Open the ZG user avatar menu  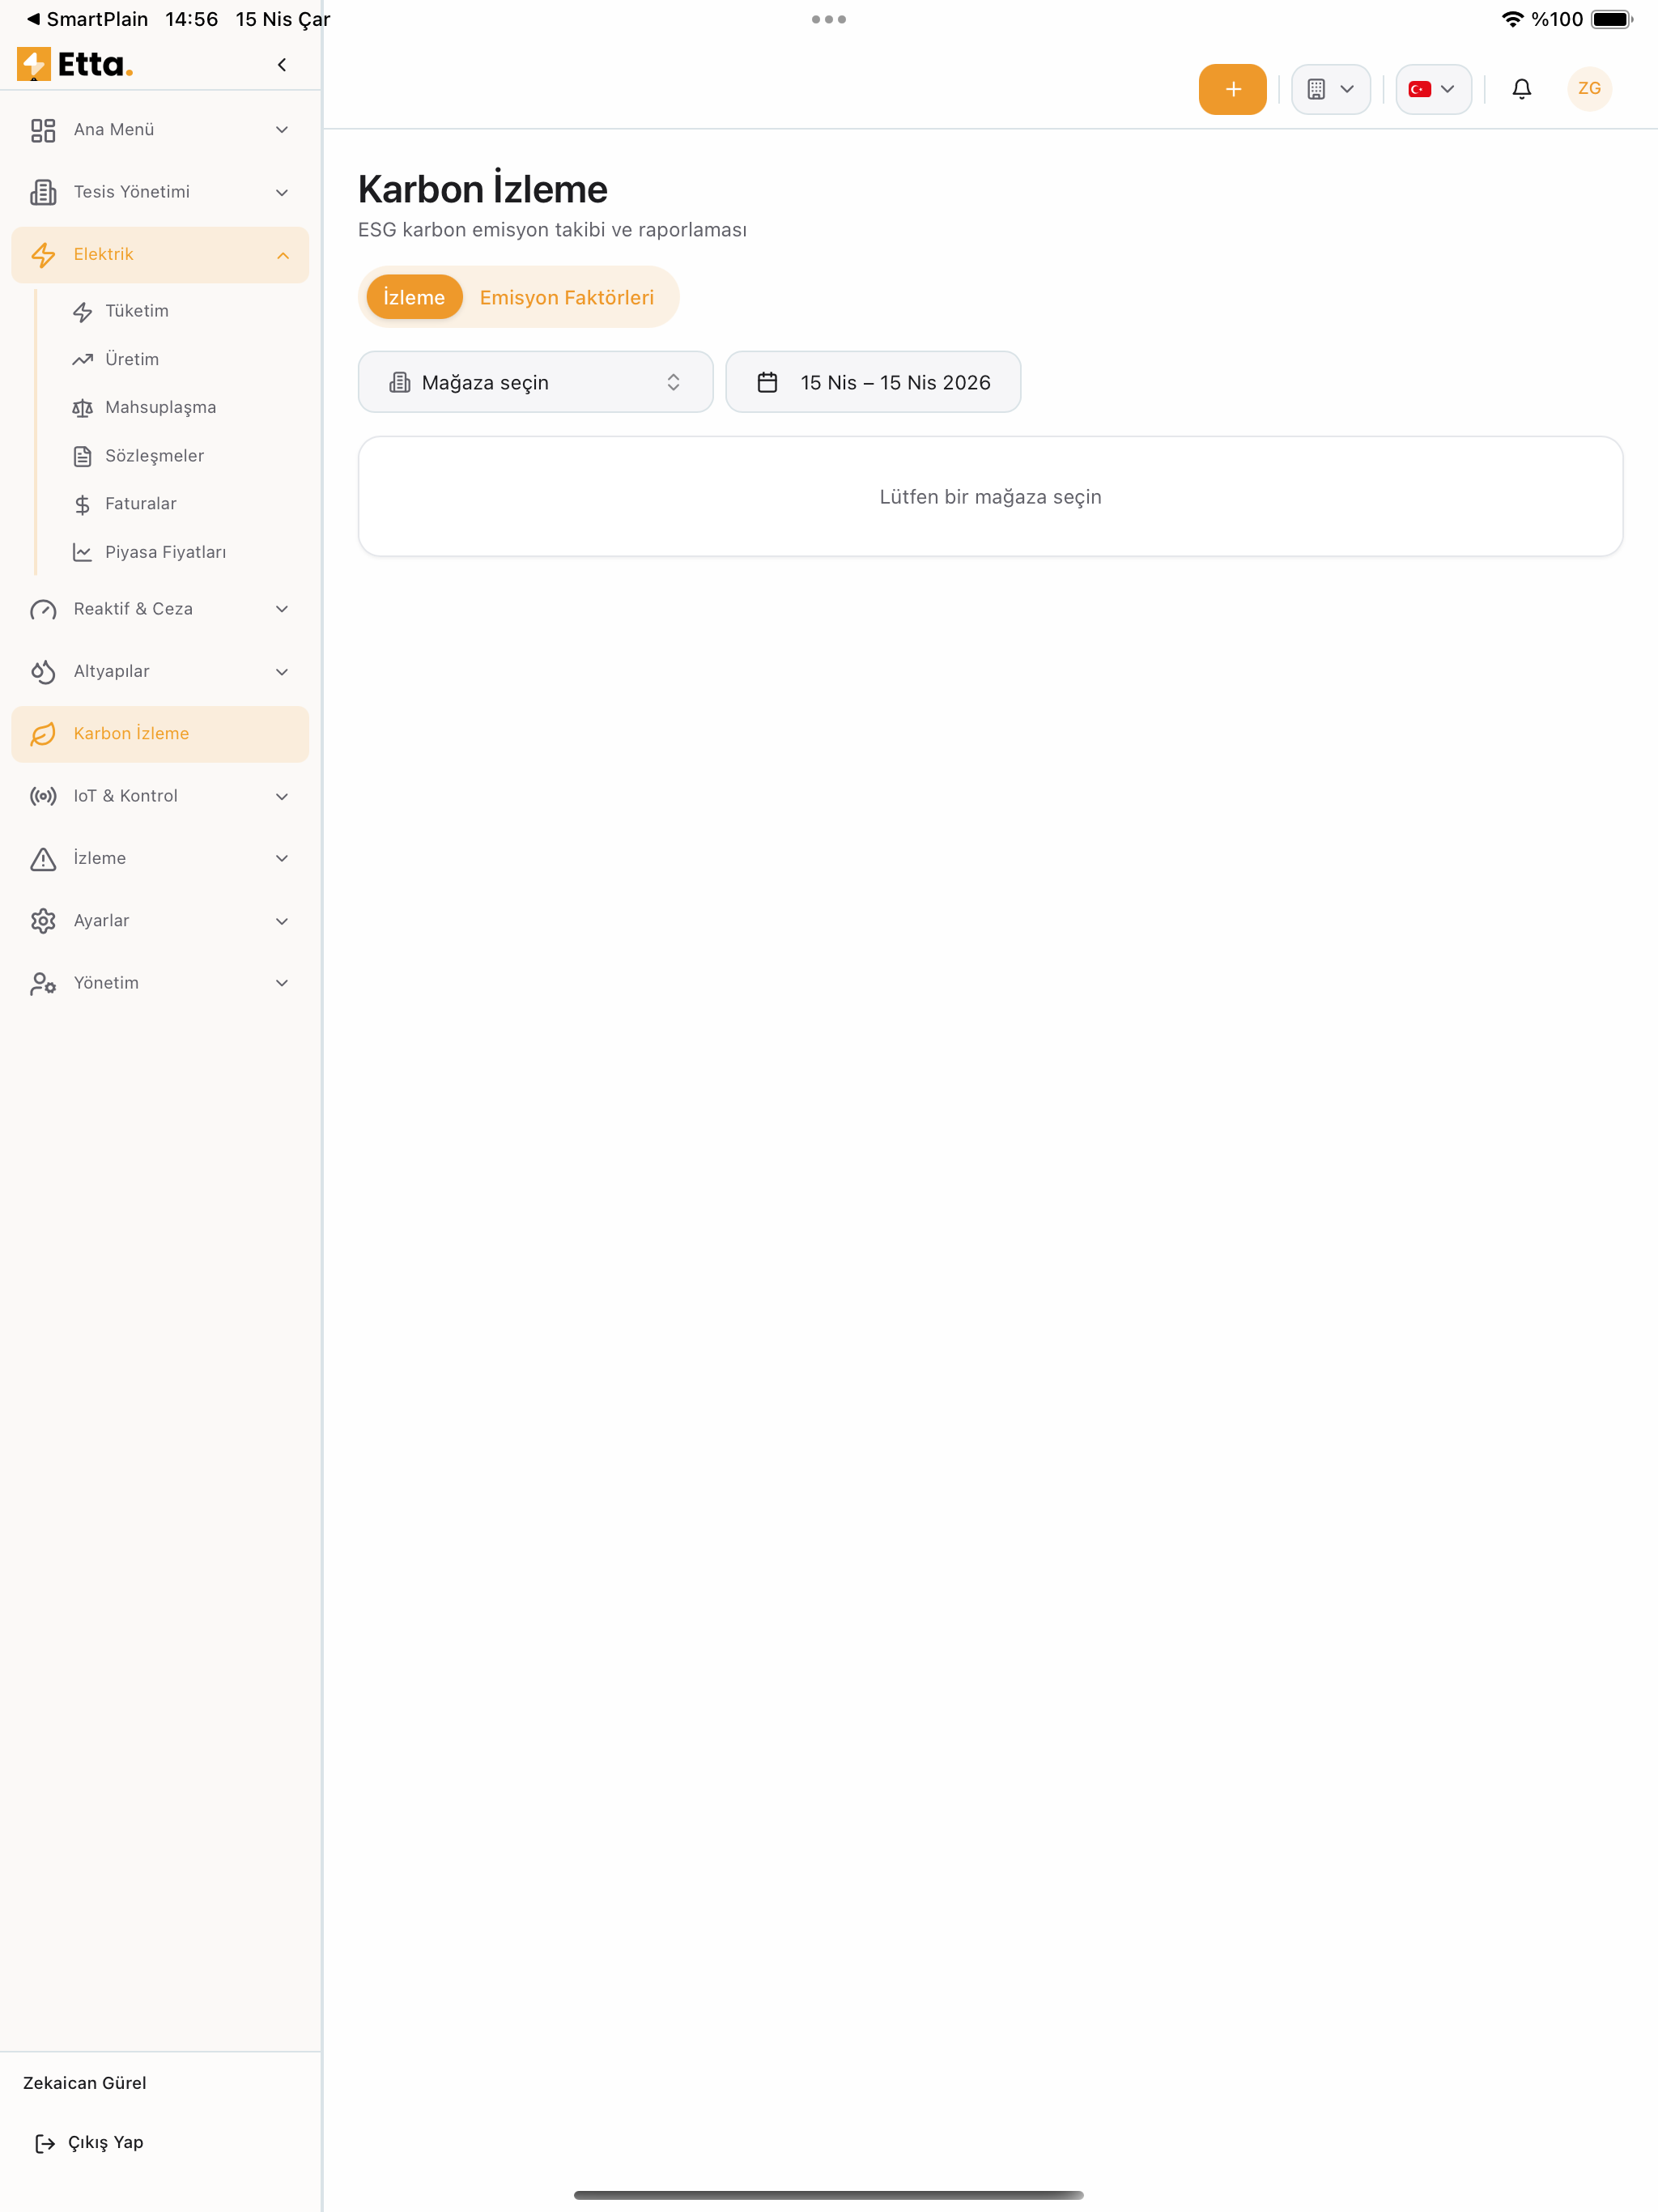pos(1589,89)
